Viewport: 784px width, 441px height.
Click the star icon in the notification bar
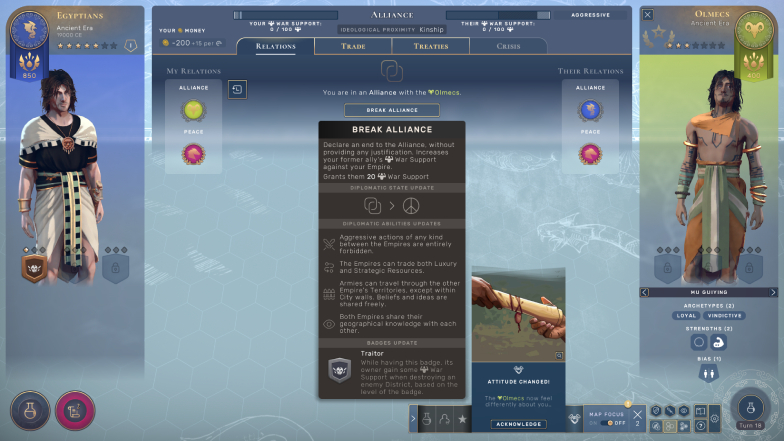pyautogui.click(x=462, y=419)
